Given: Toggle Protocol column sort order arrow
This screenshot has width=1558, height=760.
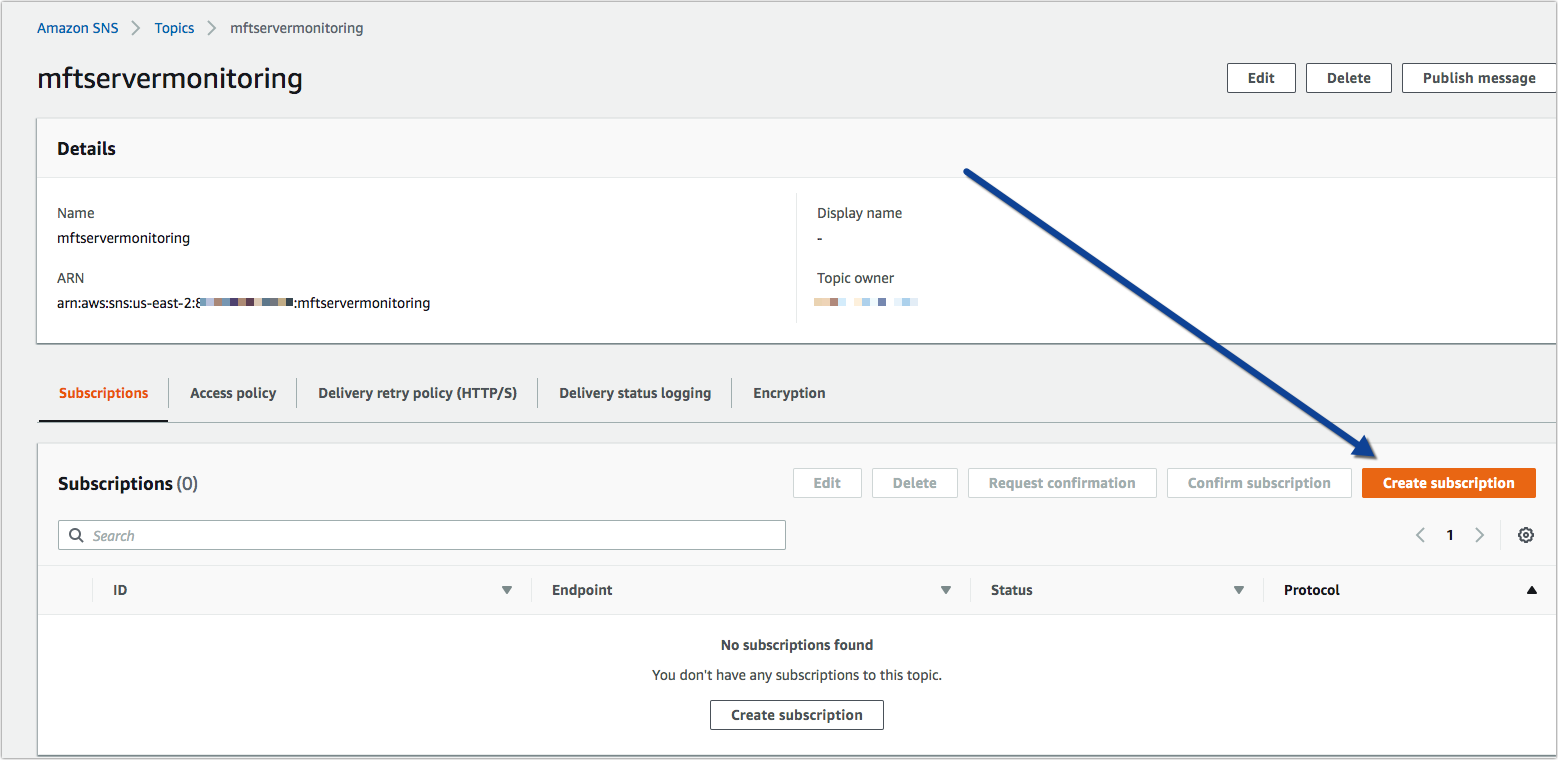Looking at the screenshot, I should tap(1531, 590).
